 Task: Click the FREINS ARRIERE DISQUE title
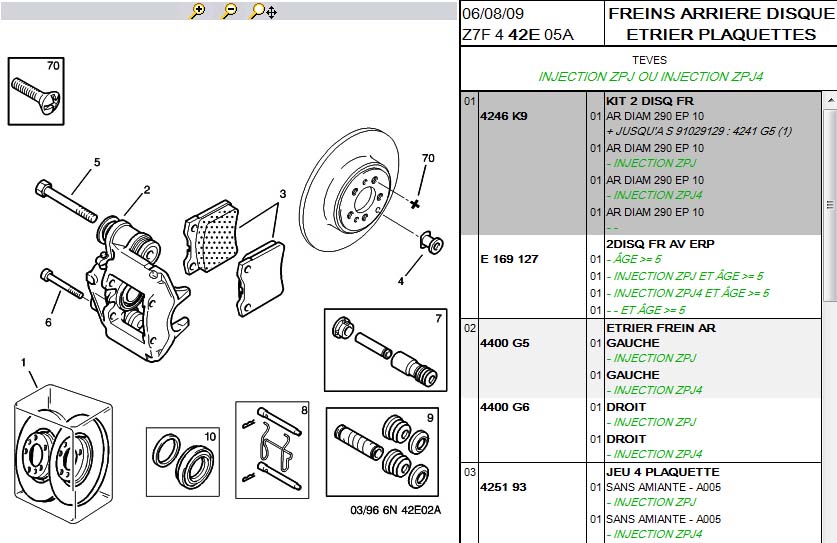(721, 14)
